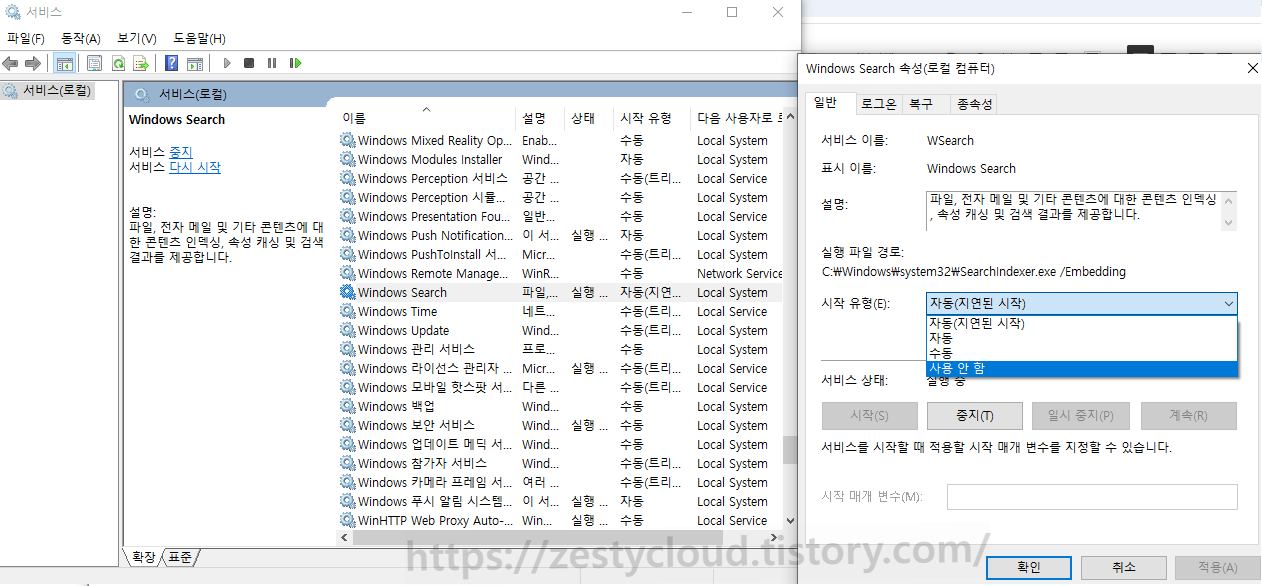This screenshot has height=586, width=1262.
Task: Select the Windows Push Notification row name
Action: click(435, 235)
